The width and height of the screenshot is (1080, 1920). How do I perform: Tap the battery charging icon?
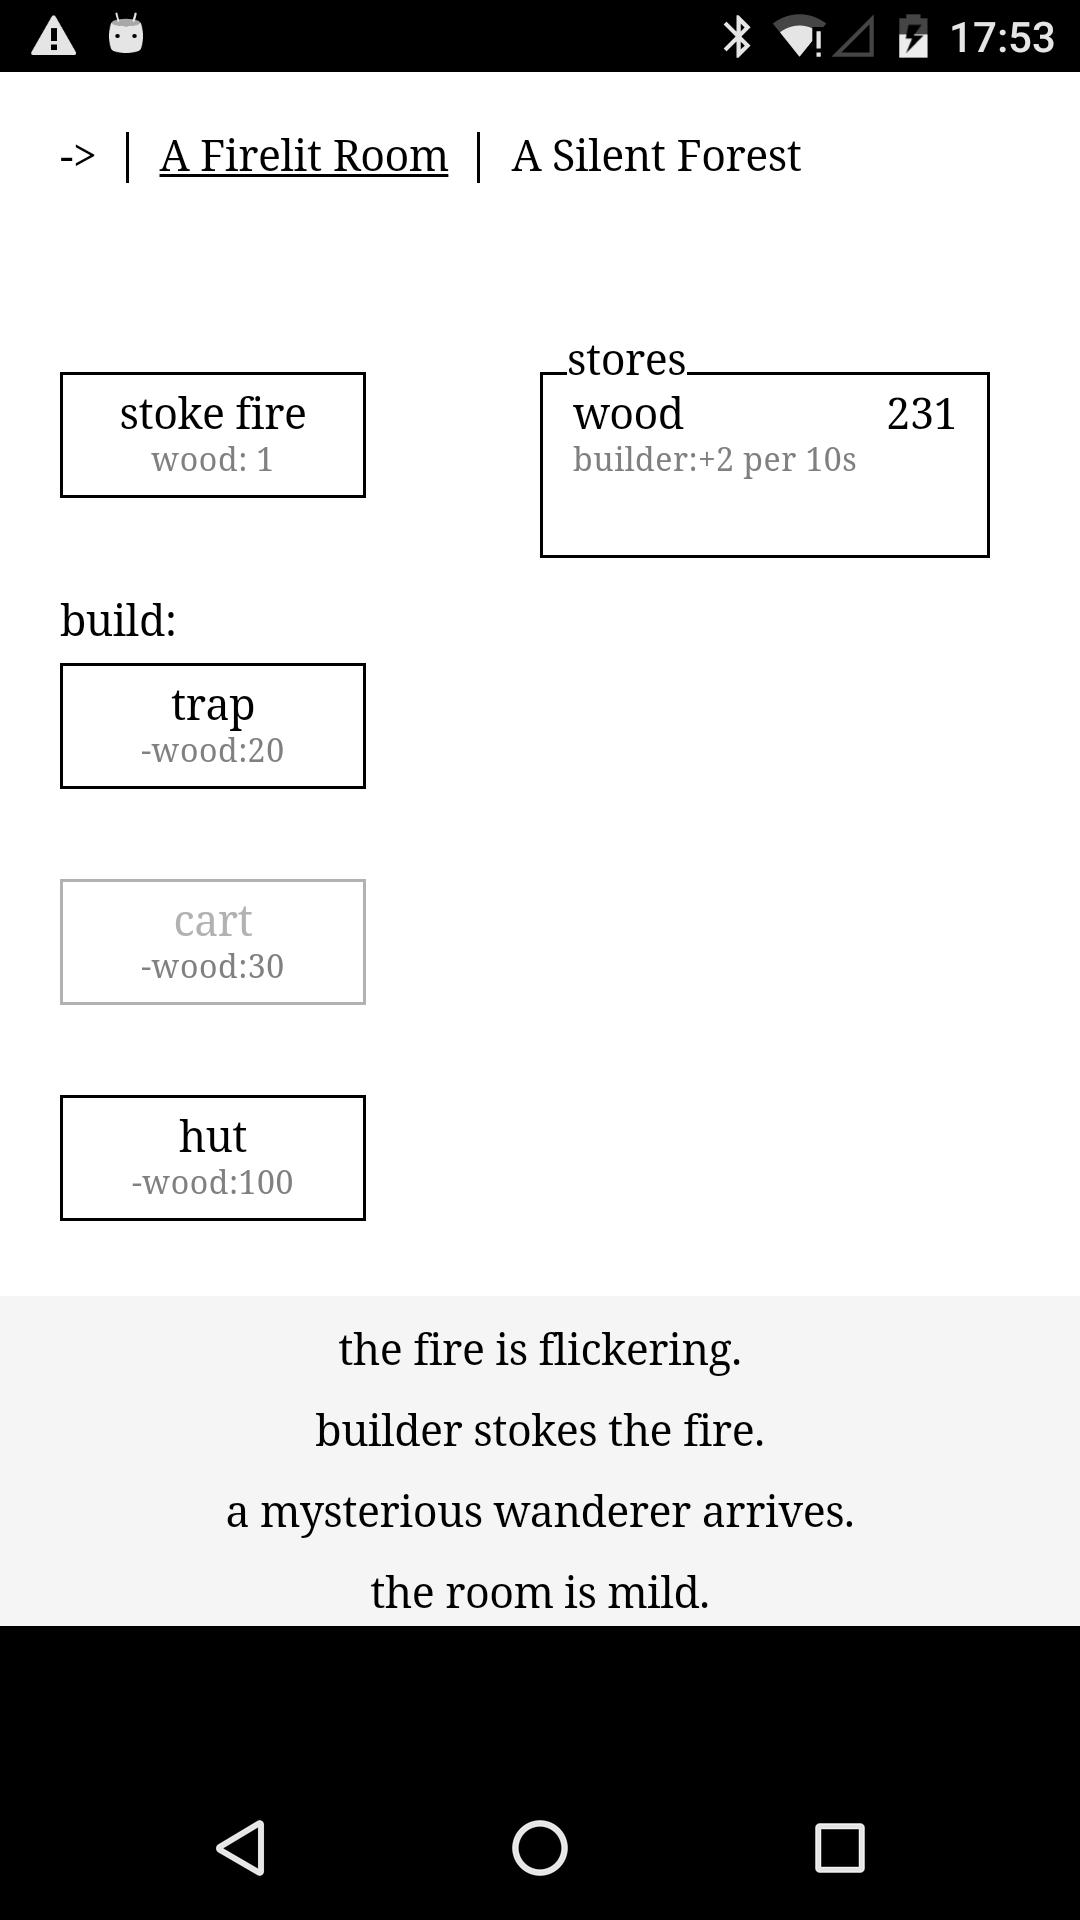(913, 37)
